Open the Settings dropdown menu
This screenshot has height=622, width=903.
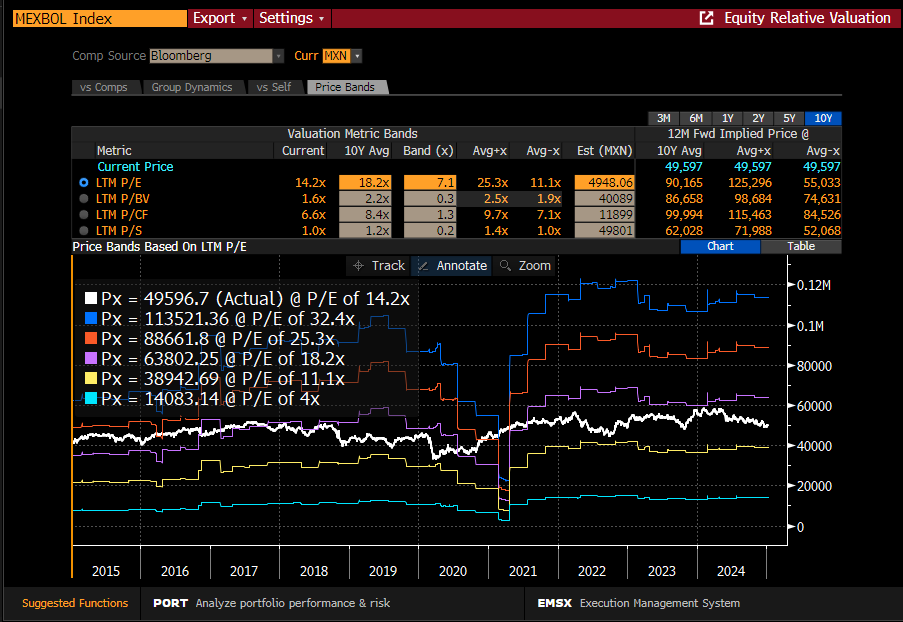point(292,18)
